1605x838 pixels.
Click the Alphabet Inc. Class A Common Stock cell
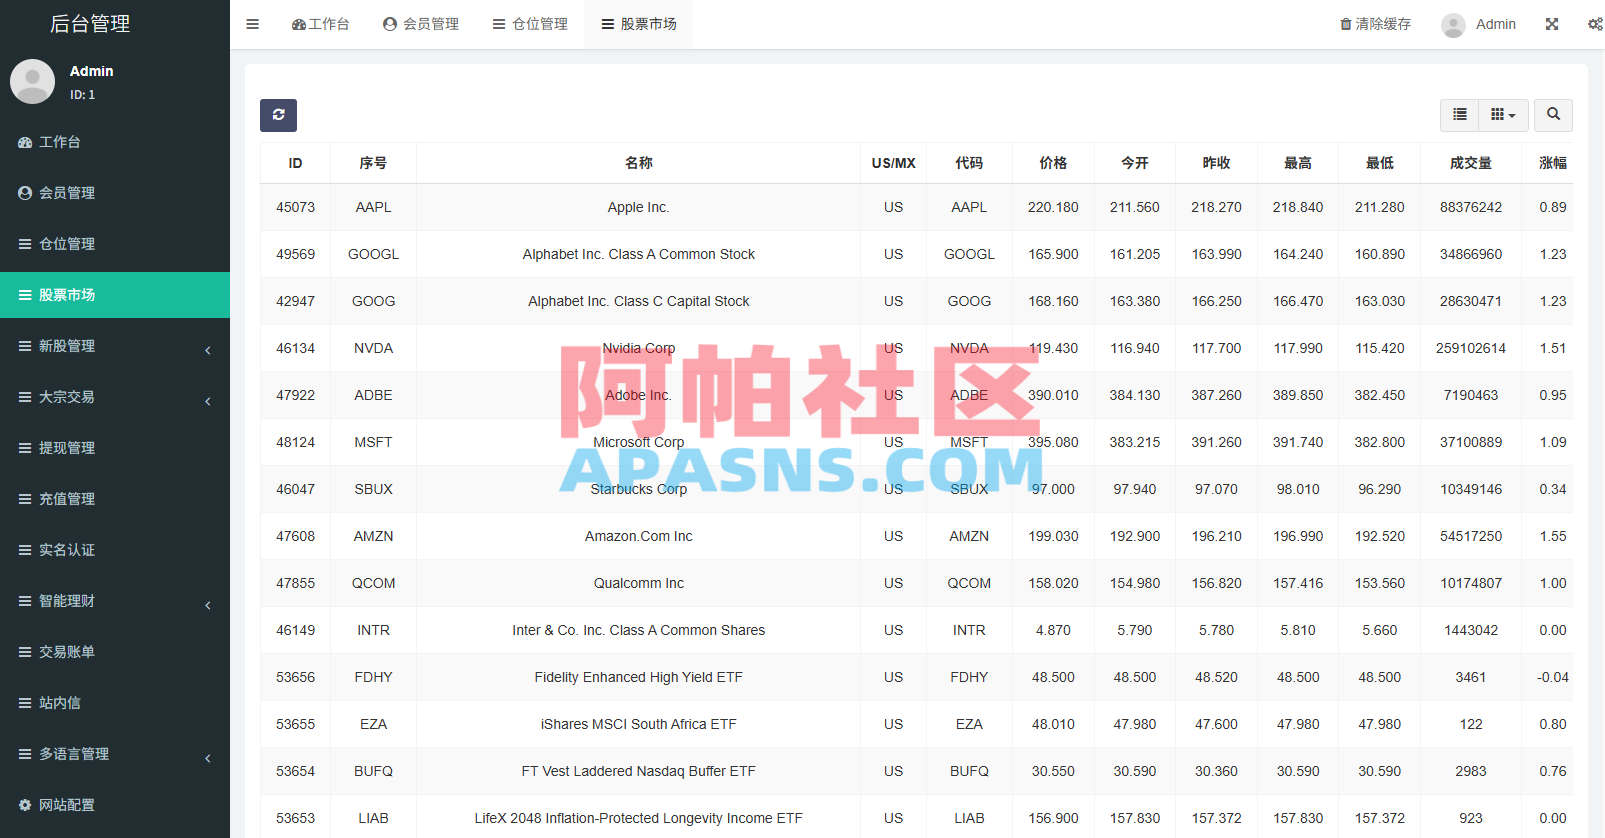click(x=638, y=254)
